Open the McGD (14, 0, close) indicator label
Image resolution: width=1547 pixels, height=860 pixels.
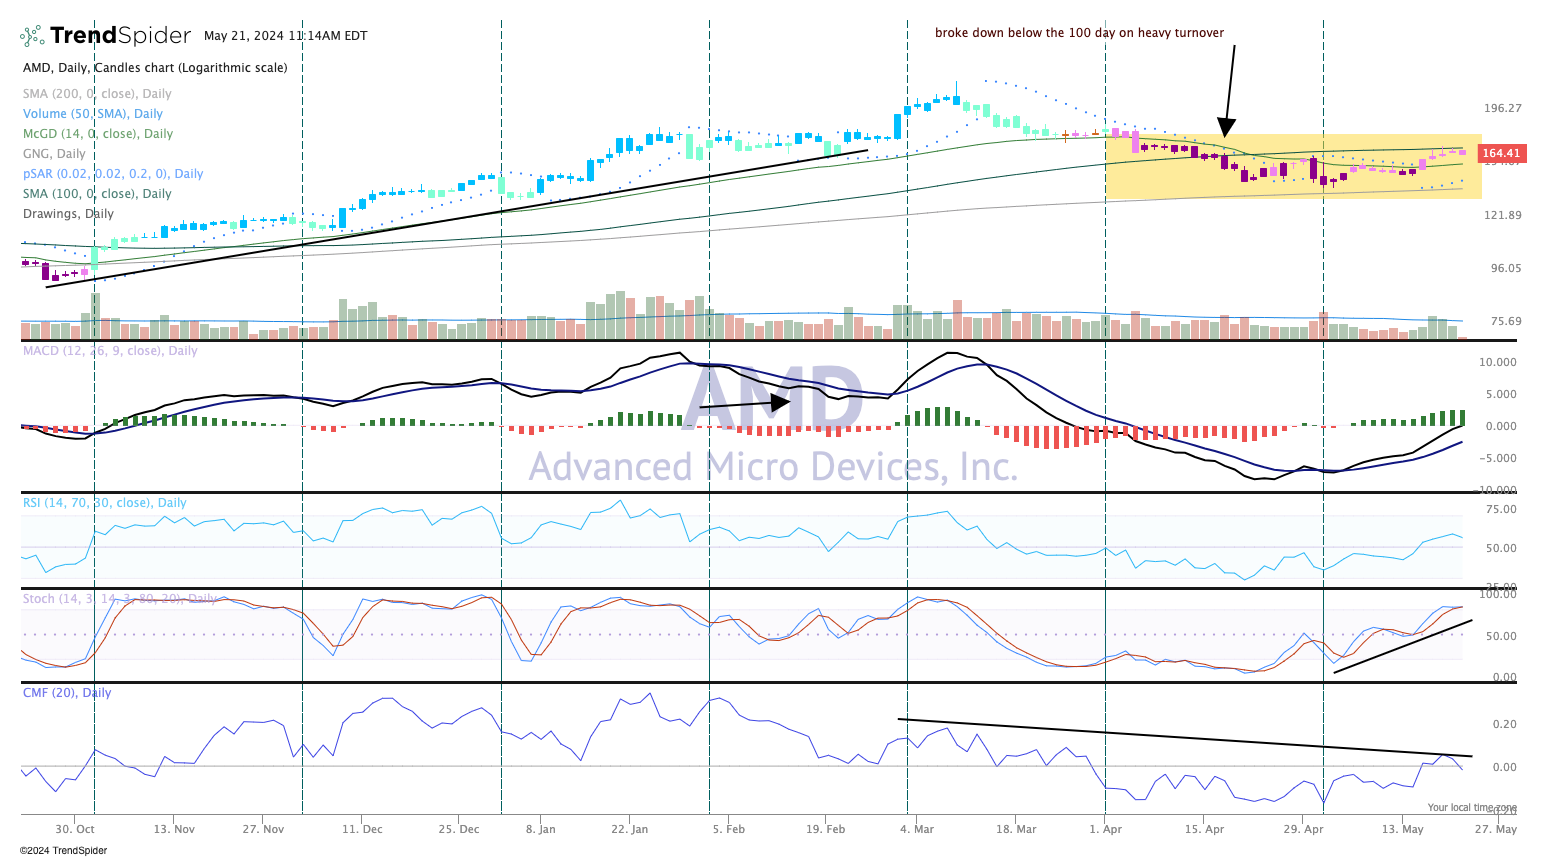pos(98,134)
